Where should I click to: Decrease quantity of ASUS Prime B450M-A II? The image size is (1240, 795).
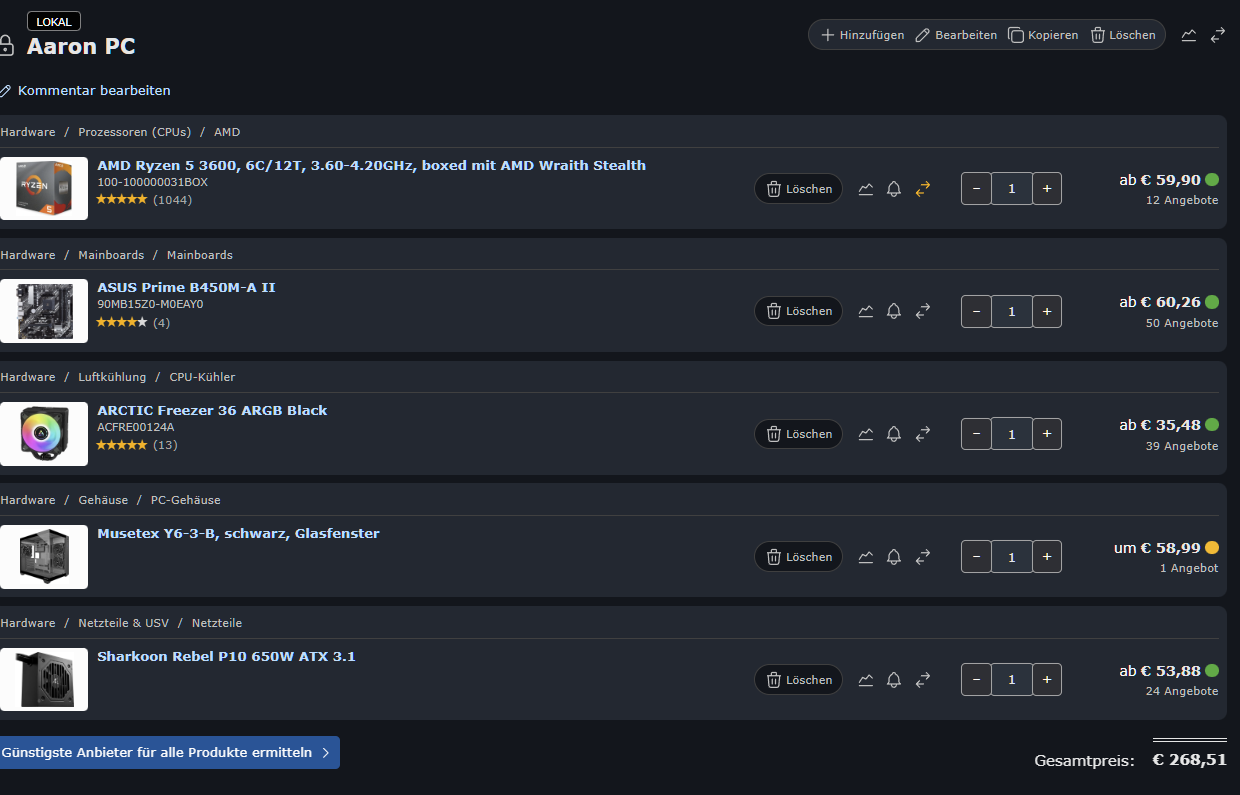(x=976, y=311)
